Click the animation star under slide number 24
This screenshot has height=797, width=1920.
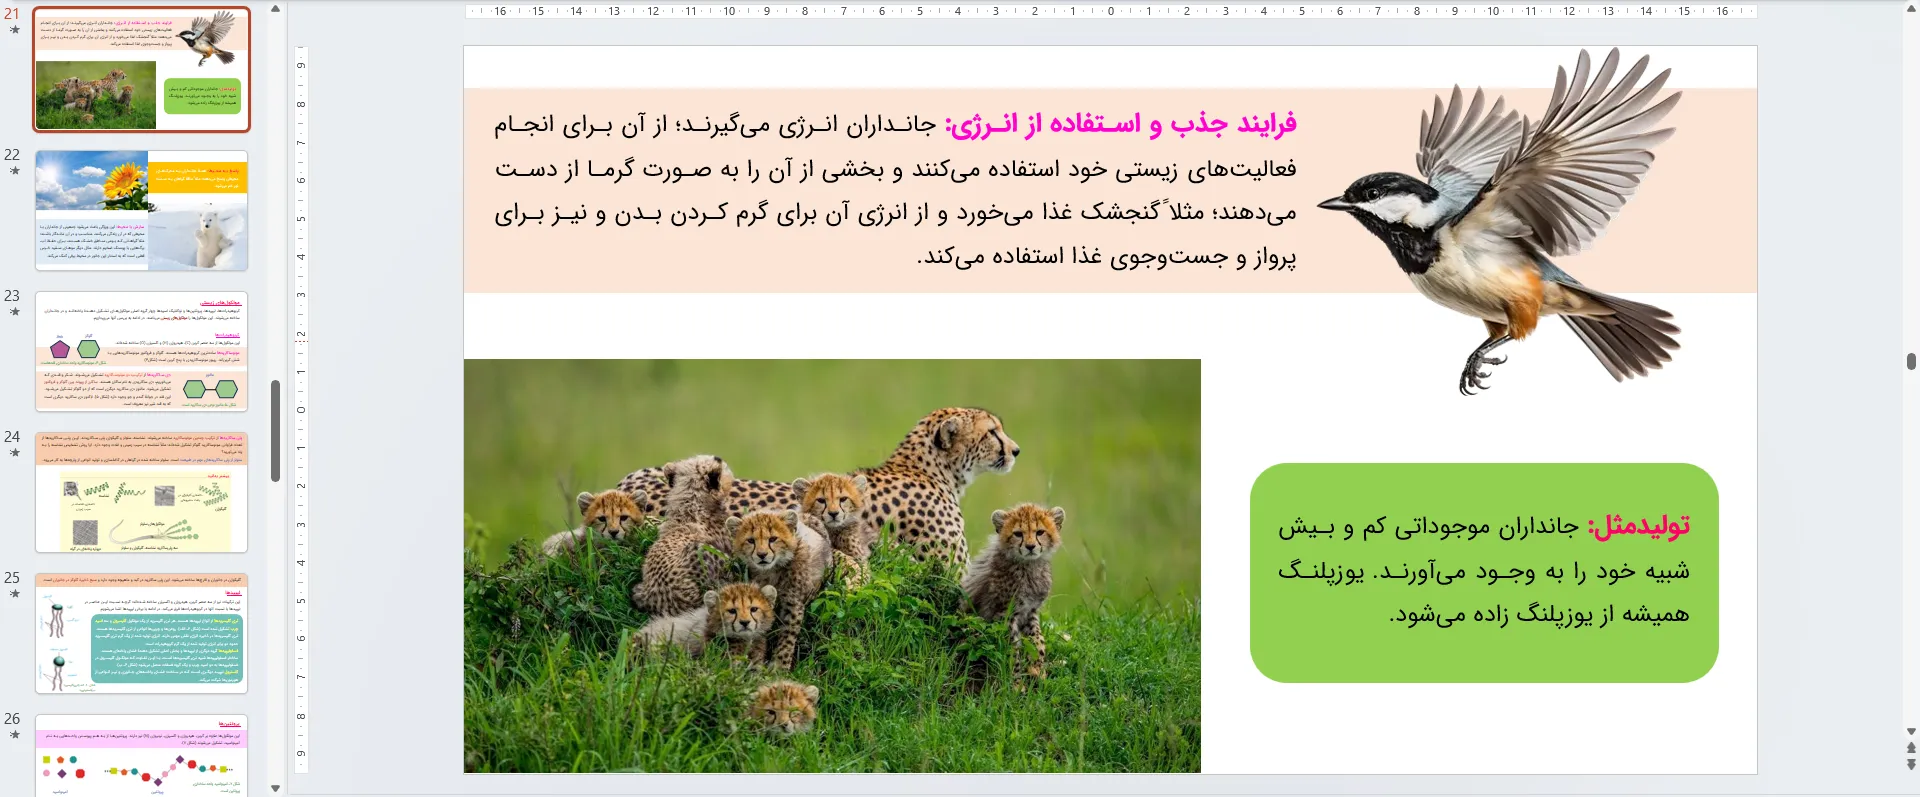click(14, 453)
